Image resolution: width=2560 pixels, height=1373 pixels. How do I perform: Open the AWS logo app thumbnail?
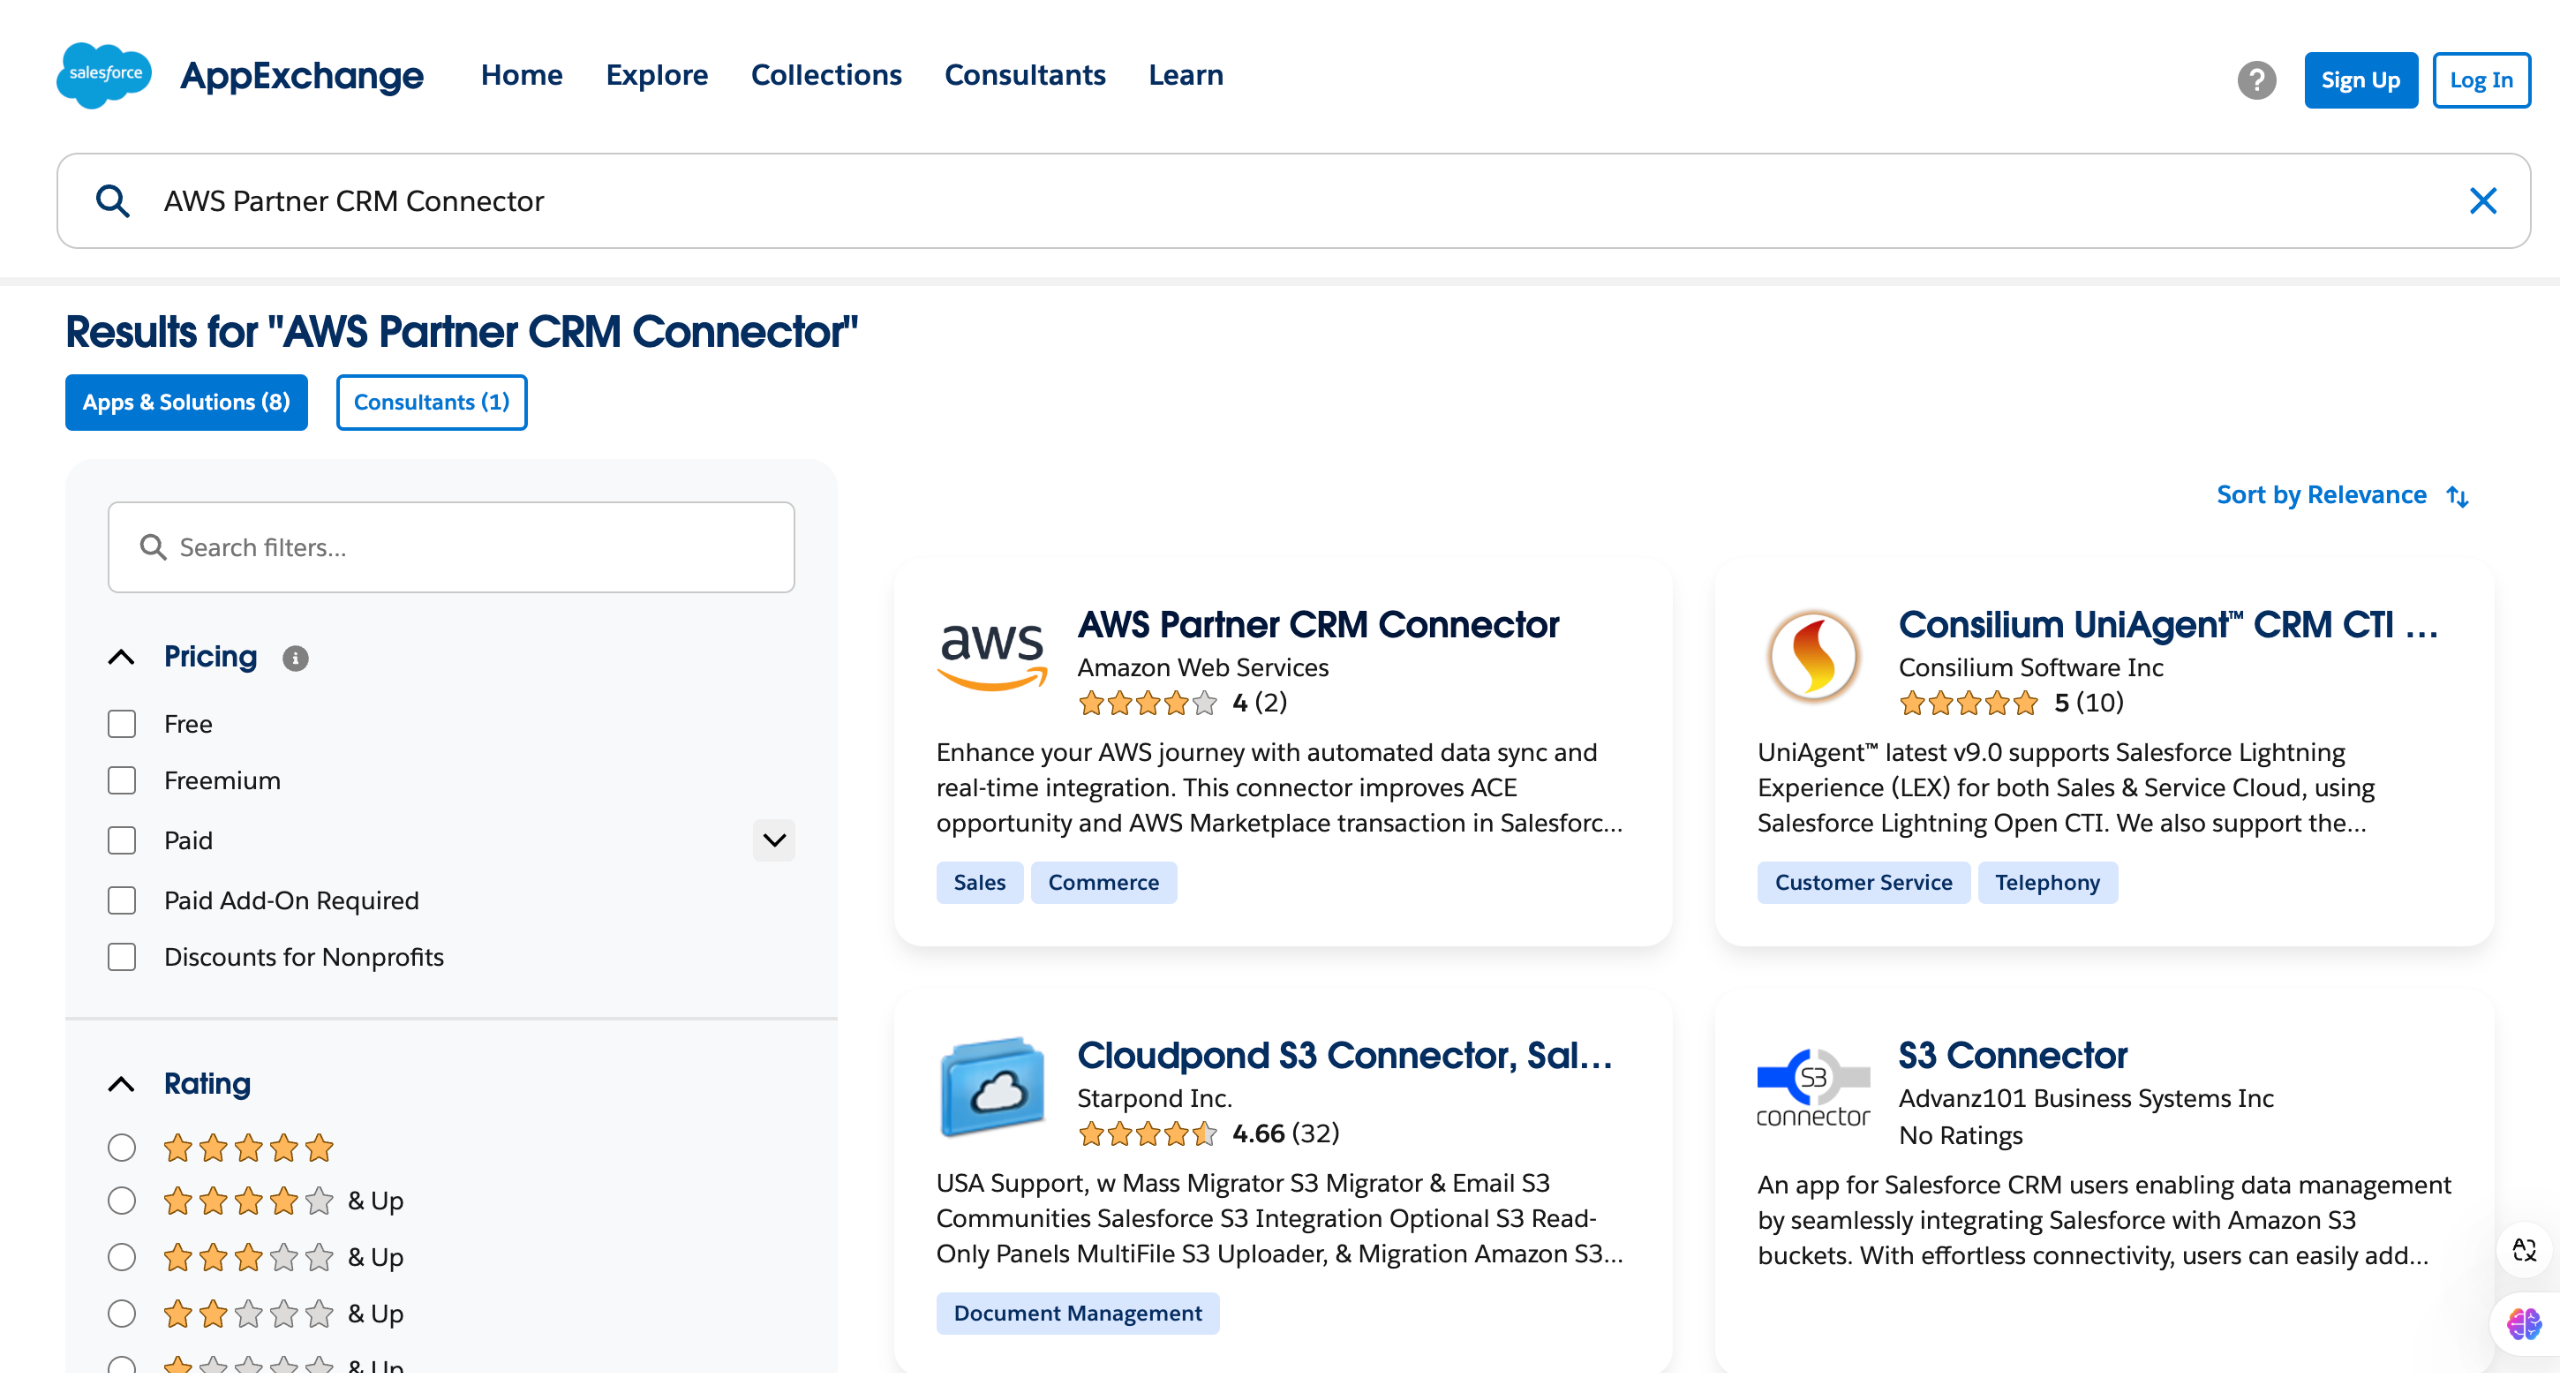coord(991,656)
